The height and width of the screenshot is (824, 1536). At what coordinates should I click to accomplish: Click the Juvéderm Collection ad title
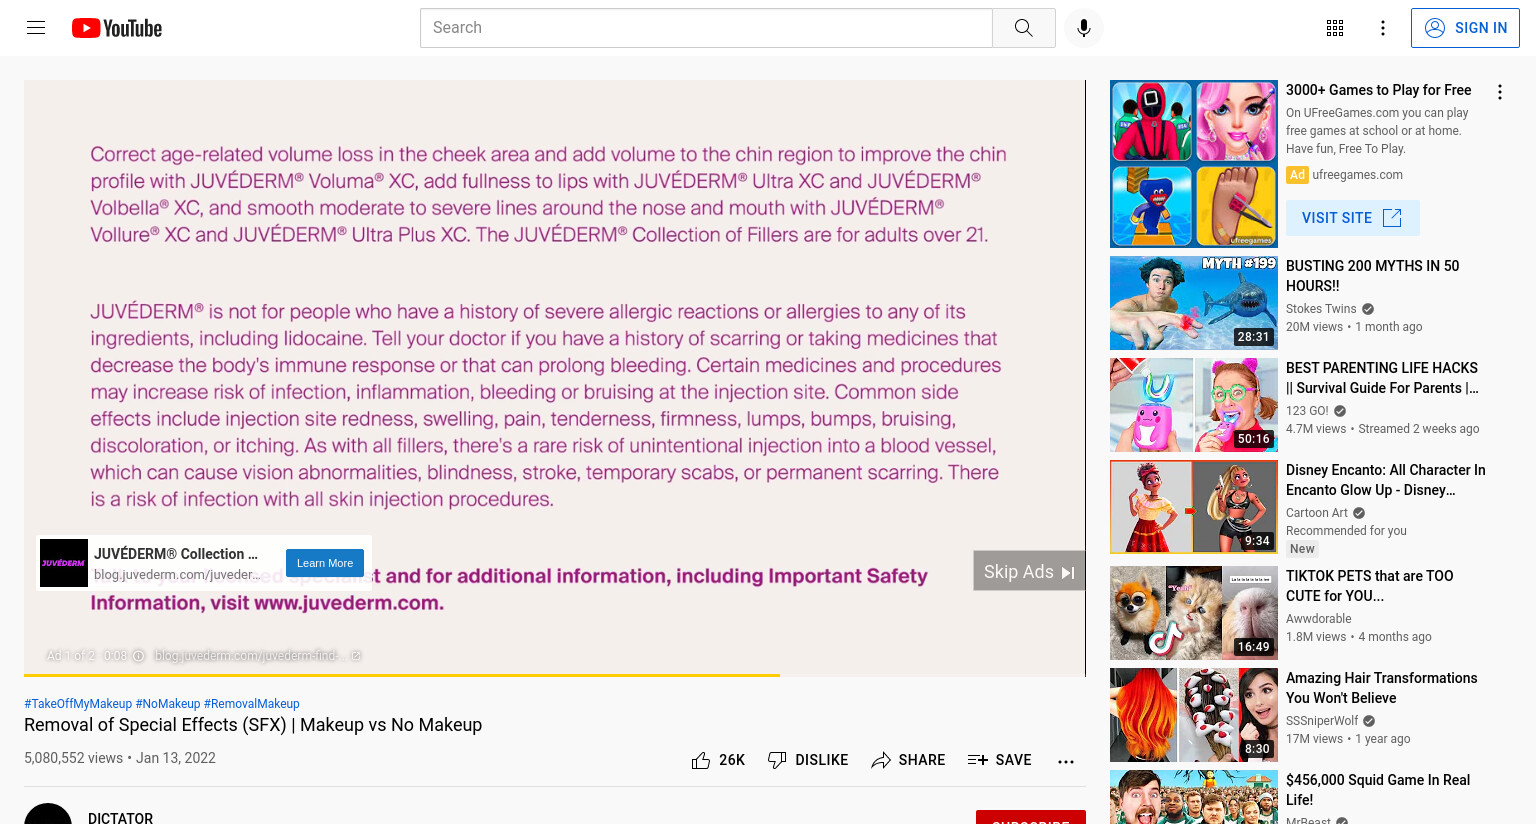pyautogui.click(x=176, y=554)
